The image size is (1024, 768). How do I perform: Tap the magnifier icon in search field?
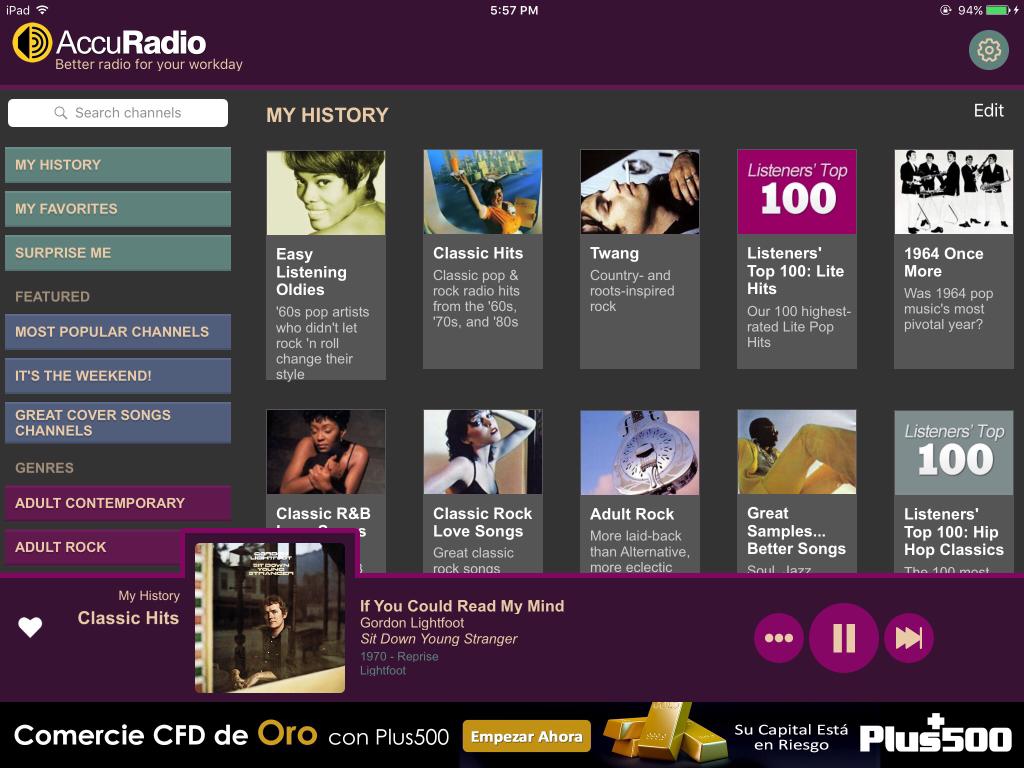tap(61, 113)
